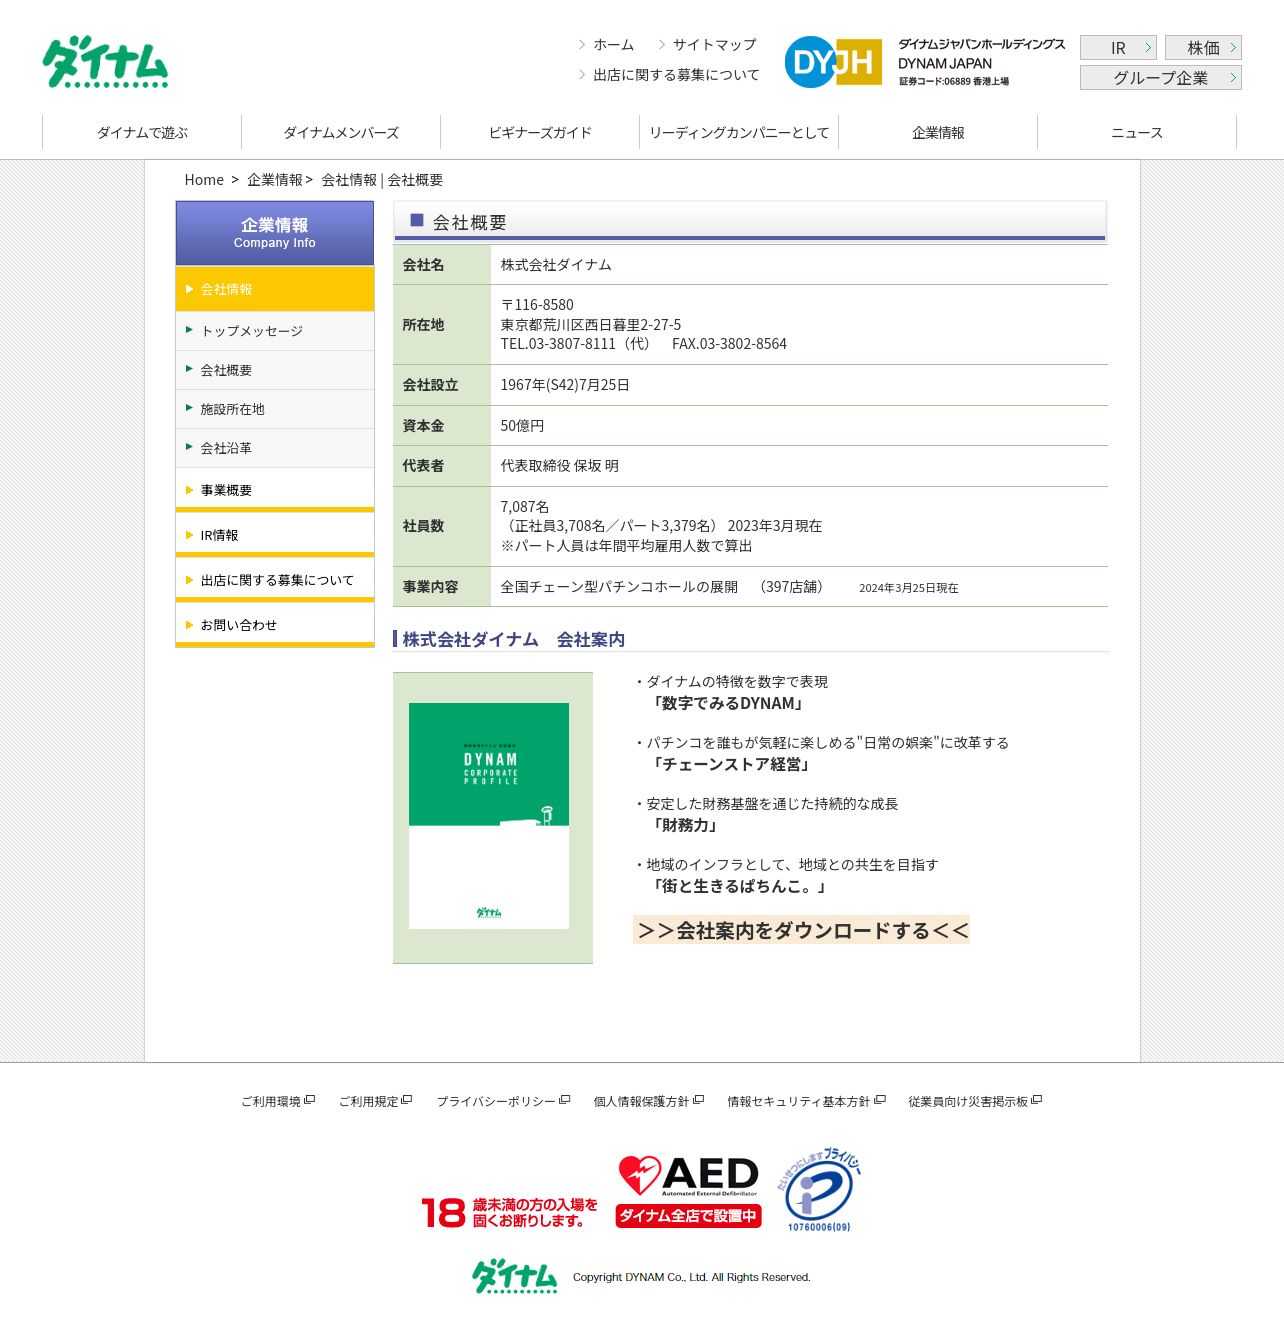Click the IR button in the header
This screenshot has height=1324, width=1284.
point(1118,48)
